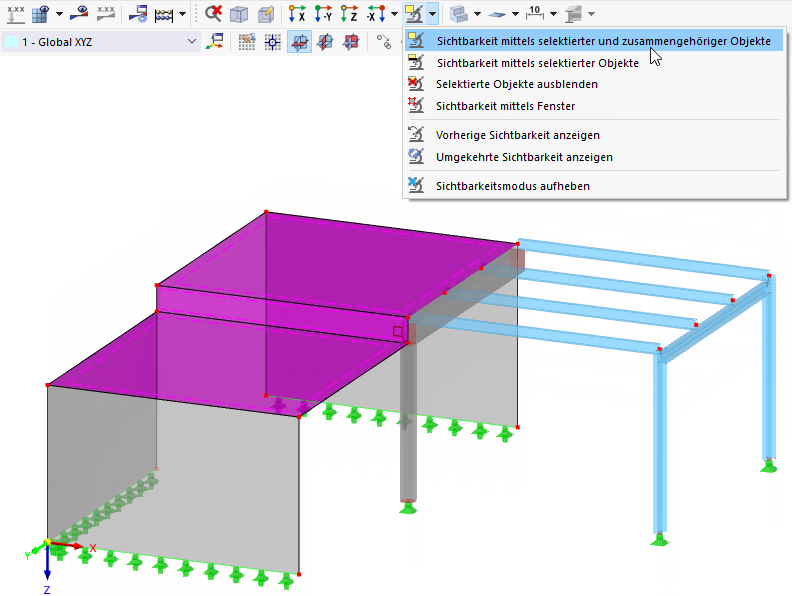The width and height of the screenshot is (792, 596).
Task: Toggle the third red work plane icon
Action: [351, 42]
